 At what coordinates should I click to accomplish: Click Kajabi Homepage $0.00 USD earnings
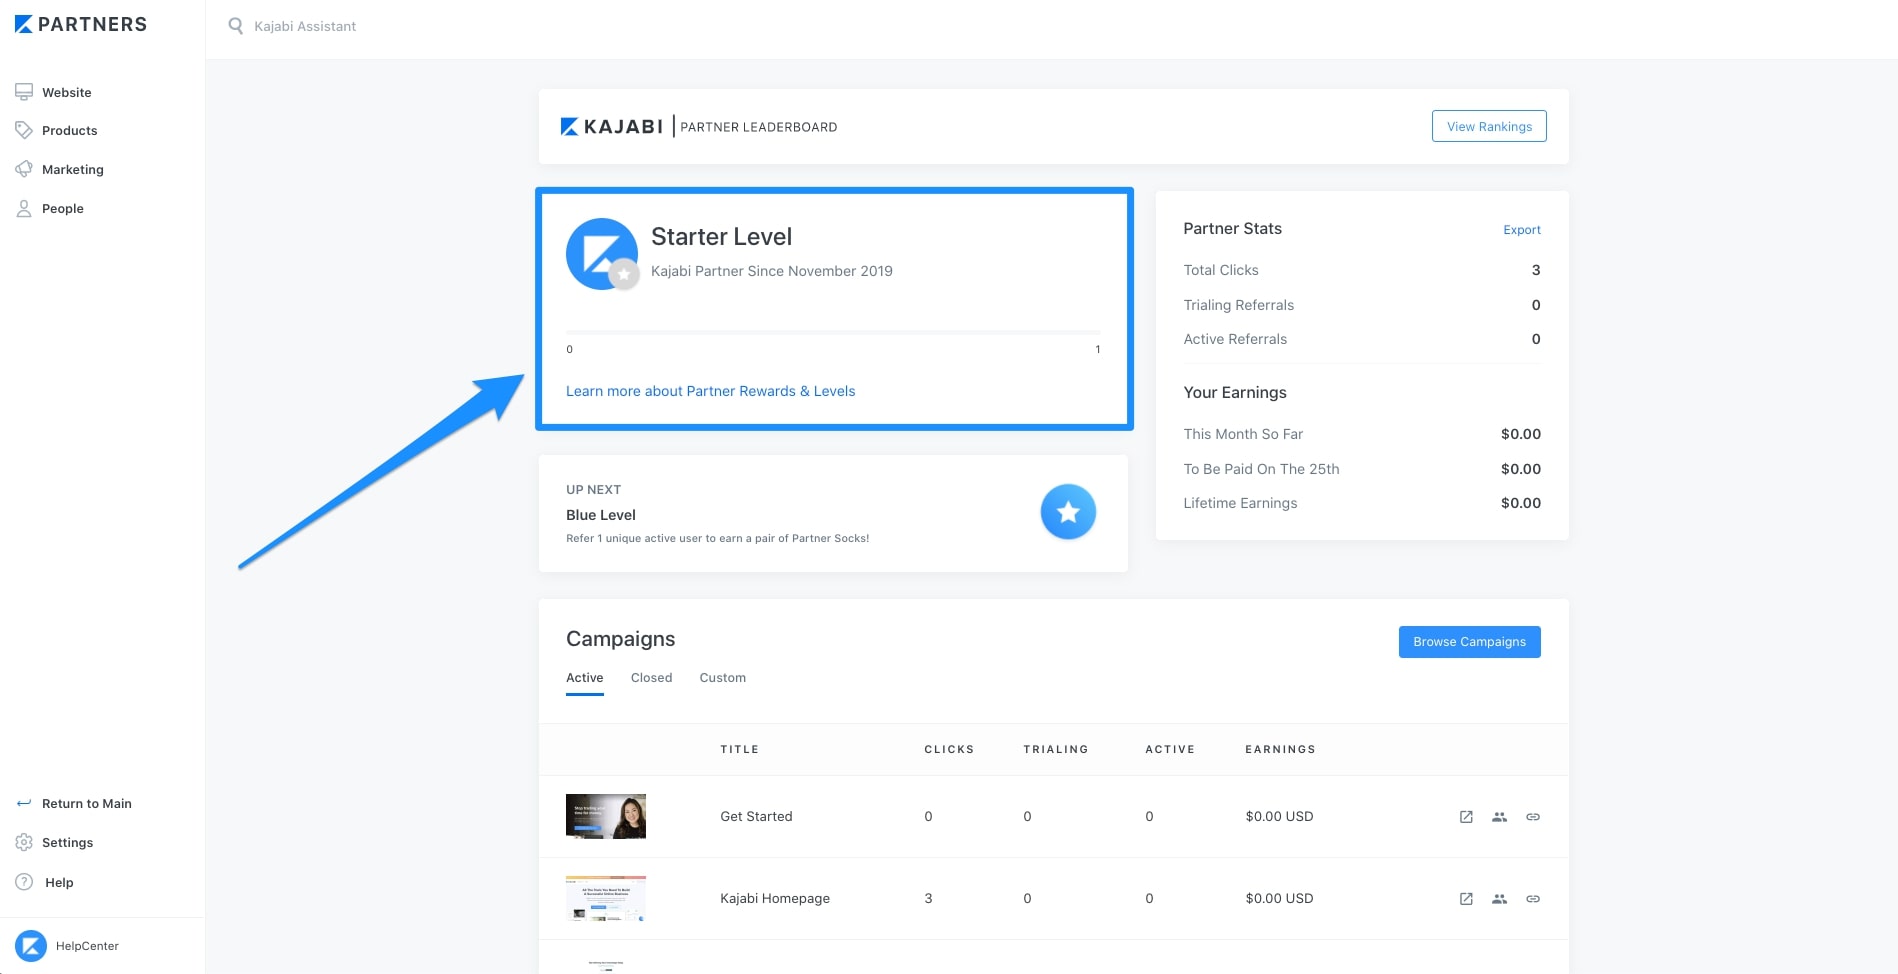(1279, 899)
